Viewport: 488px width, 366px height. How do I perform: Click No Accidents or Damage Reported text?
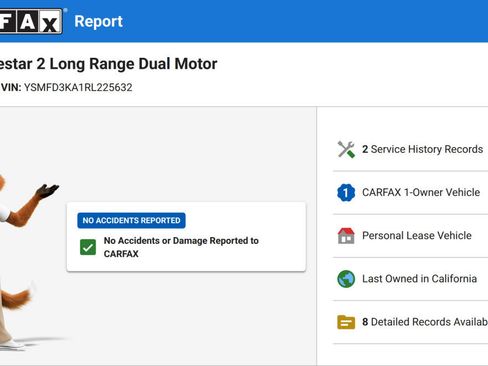(181, 247)
